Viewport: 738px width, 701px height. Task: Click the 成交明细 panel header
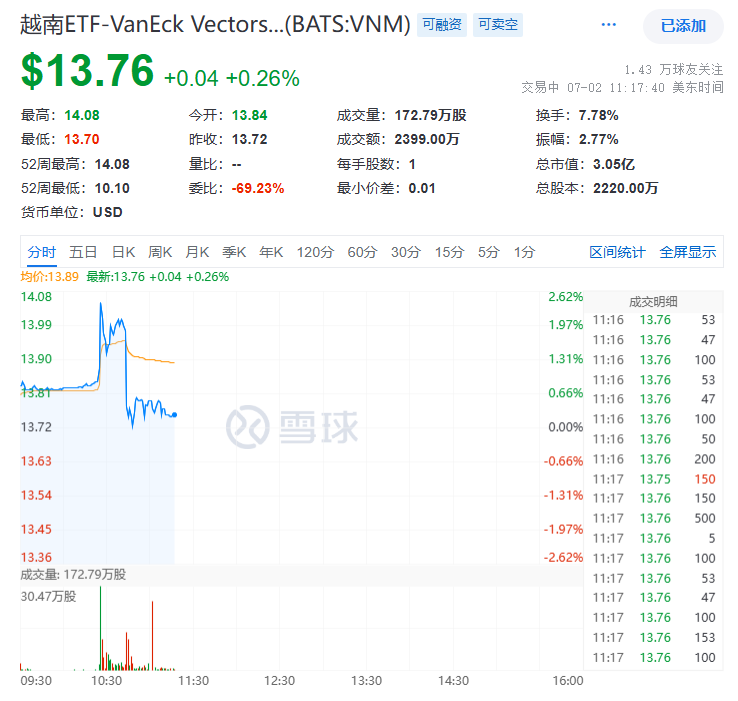tap(653, 302)
